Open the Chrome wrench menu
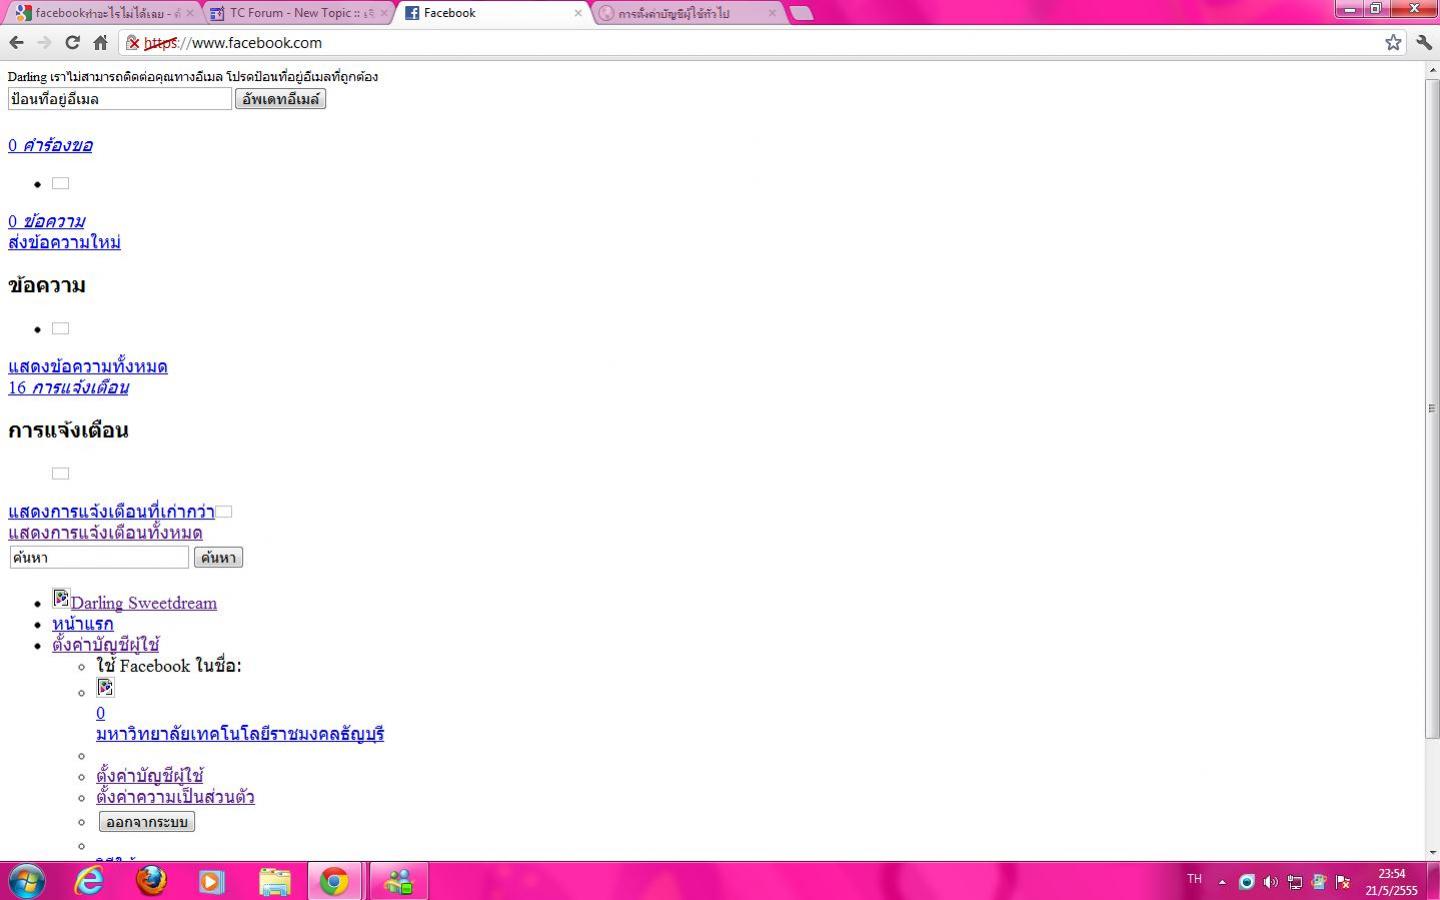This screenshot has width=1440, height=900. 1424,43
